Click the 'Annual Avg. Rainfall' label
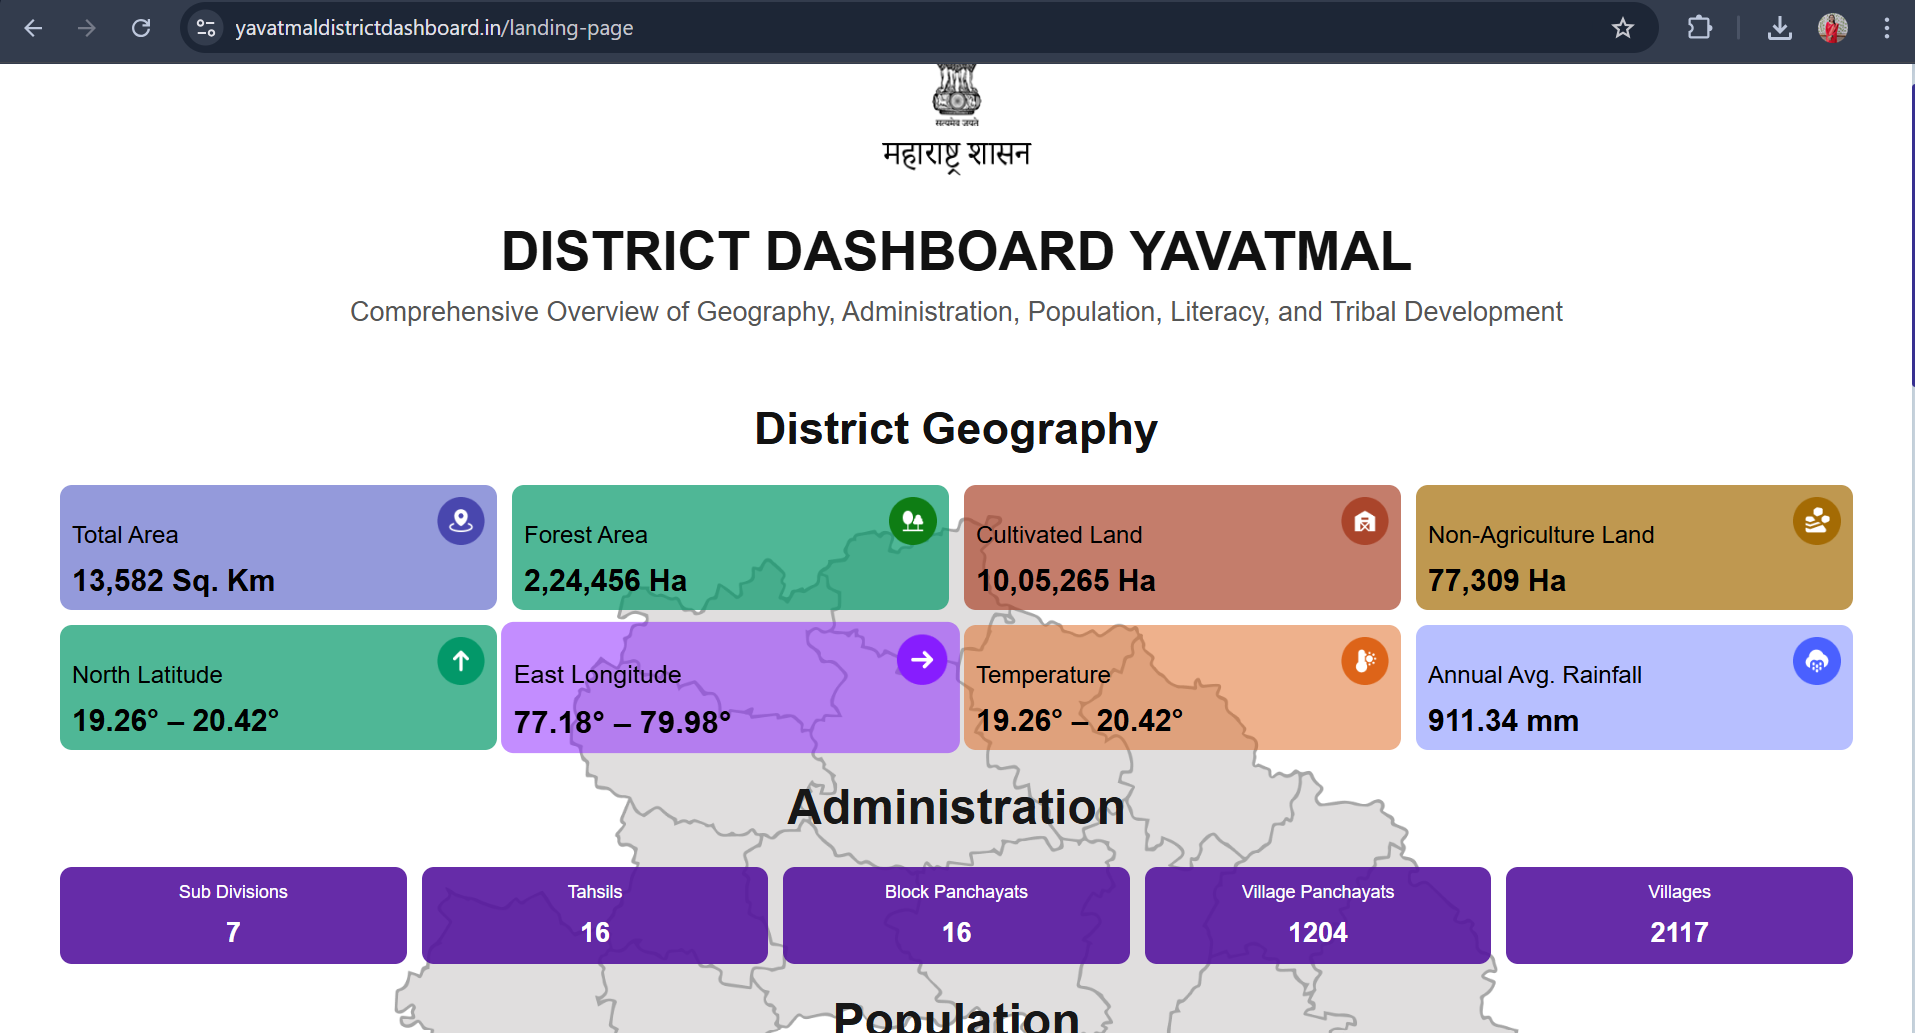 [1535, 675]
